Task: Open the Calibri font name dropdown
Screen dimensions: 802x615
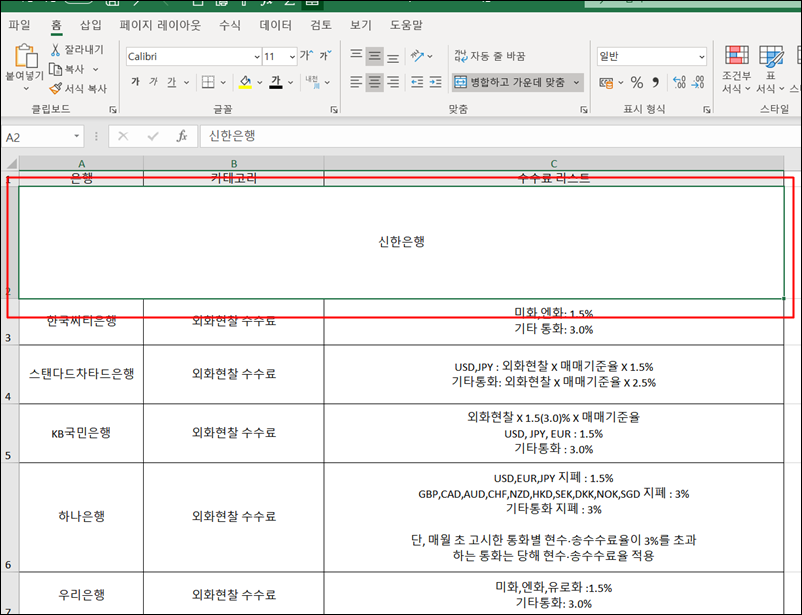Action: click(x=257, y=57)
